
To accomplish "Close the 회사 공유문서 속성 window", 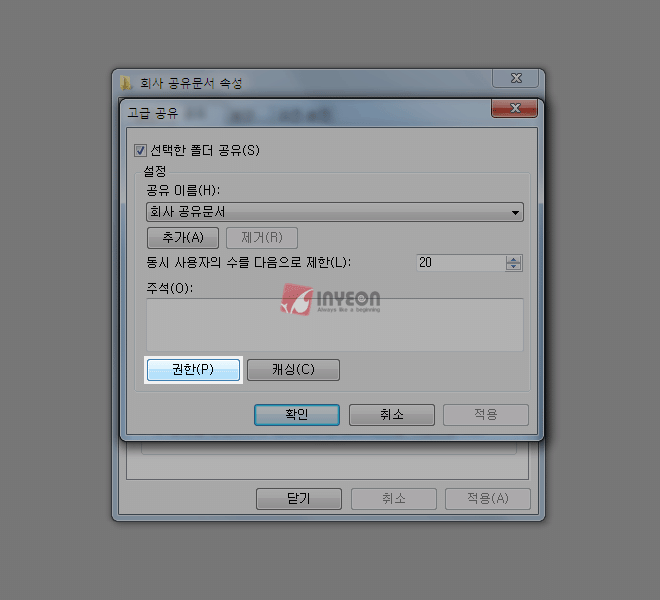I will click(516, 78).
